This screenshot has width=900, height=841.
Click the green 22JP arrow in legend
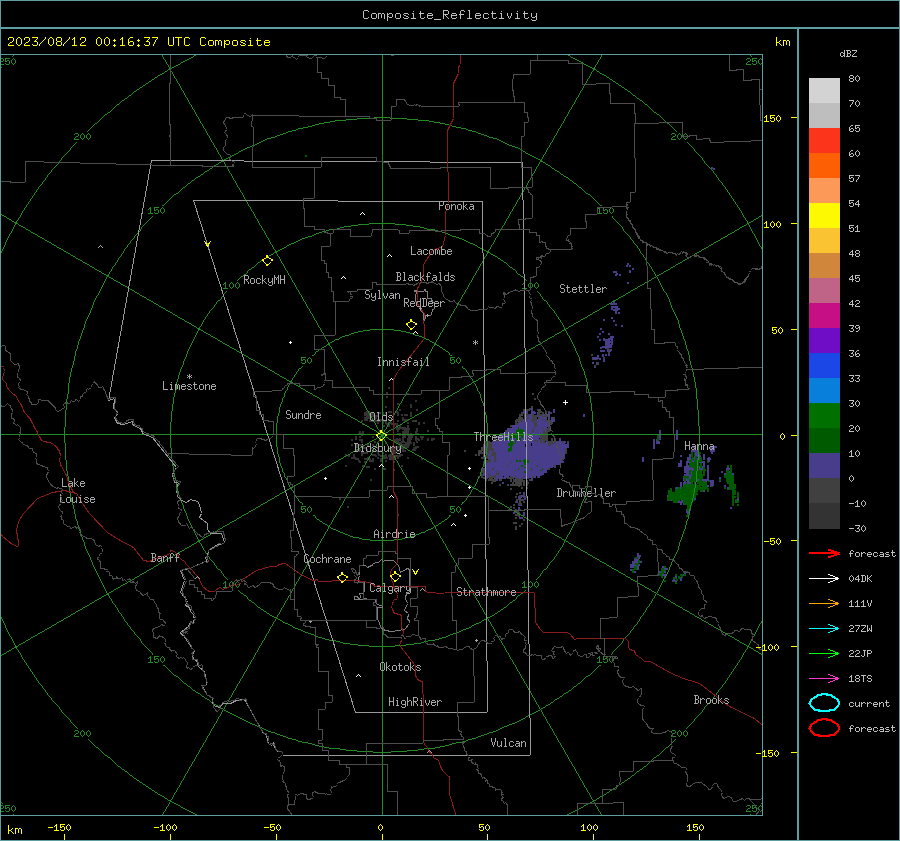(824, 653)
